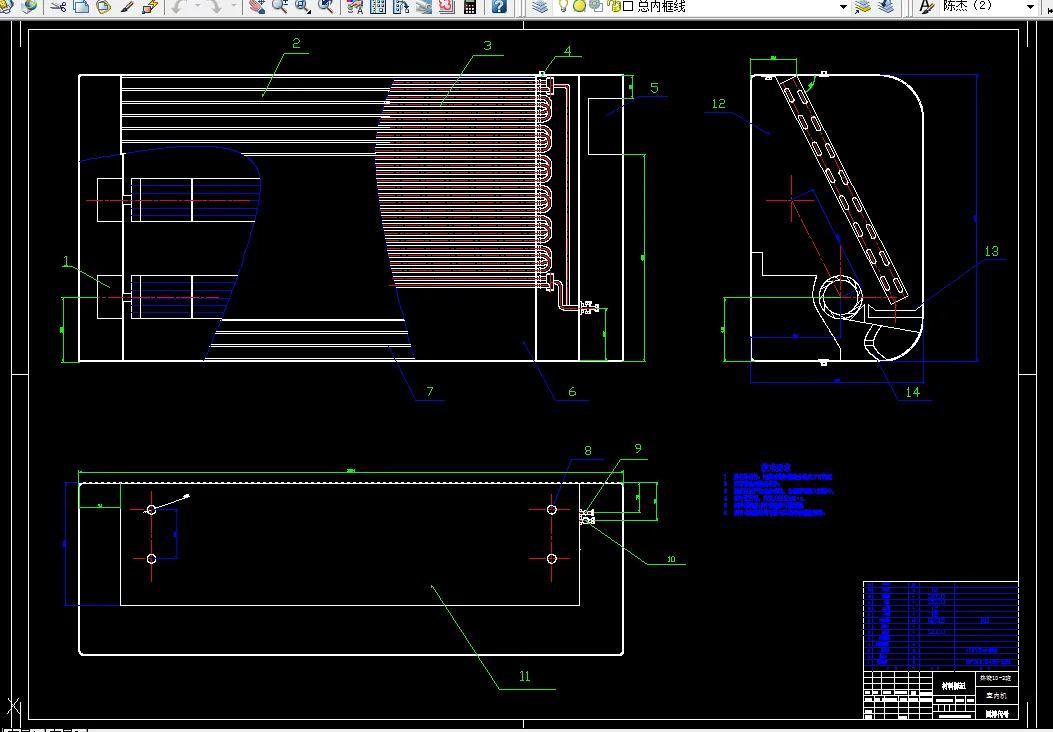Open the Properties palette icon

coord(355,7)
